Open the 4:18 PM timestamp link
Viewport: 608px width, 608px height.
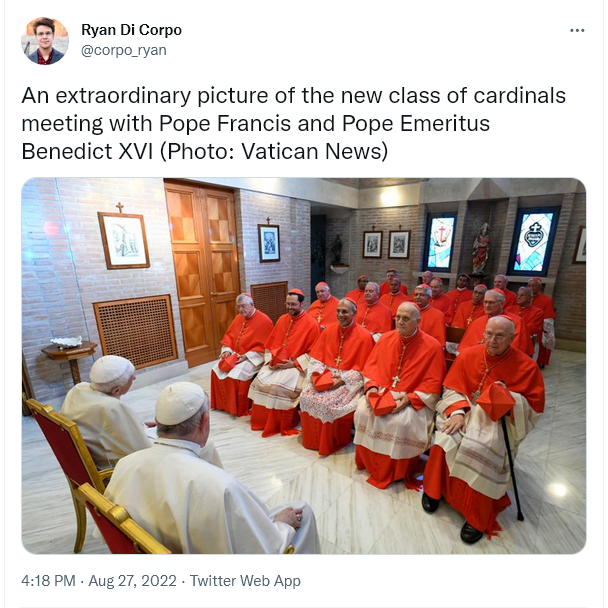48,580
